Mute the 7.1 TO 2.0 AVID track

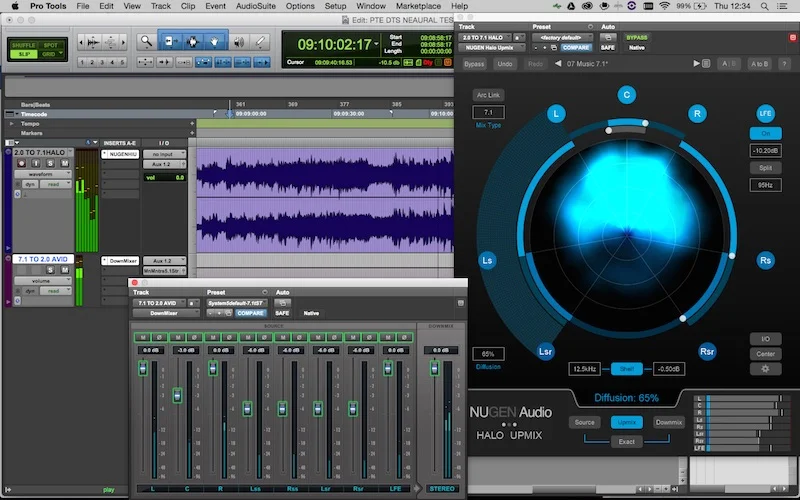(65, 270)
